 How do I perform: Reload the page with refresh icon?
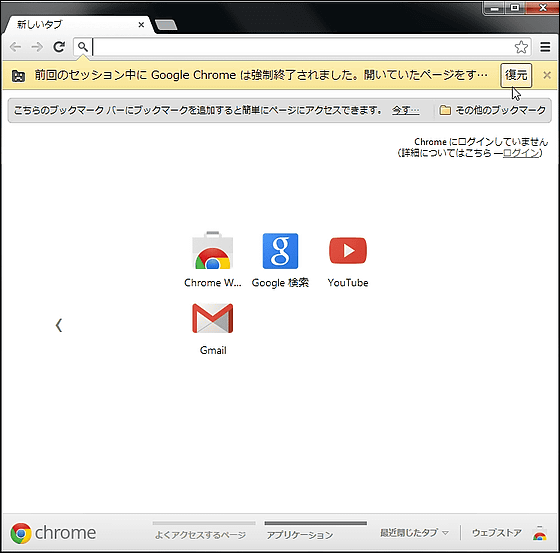click(59, 46)
